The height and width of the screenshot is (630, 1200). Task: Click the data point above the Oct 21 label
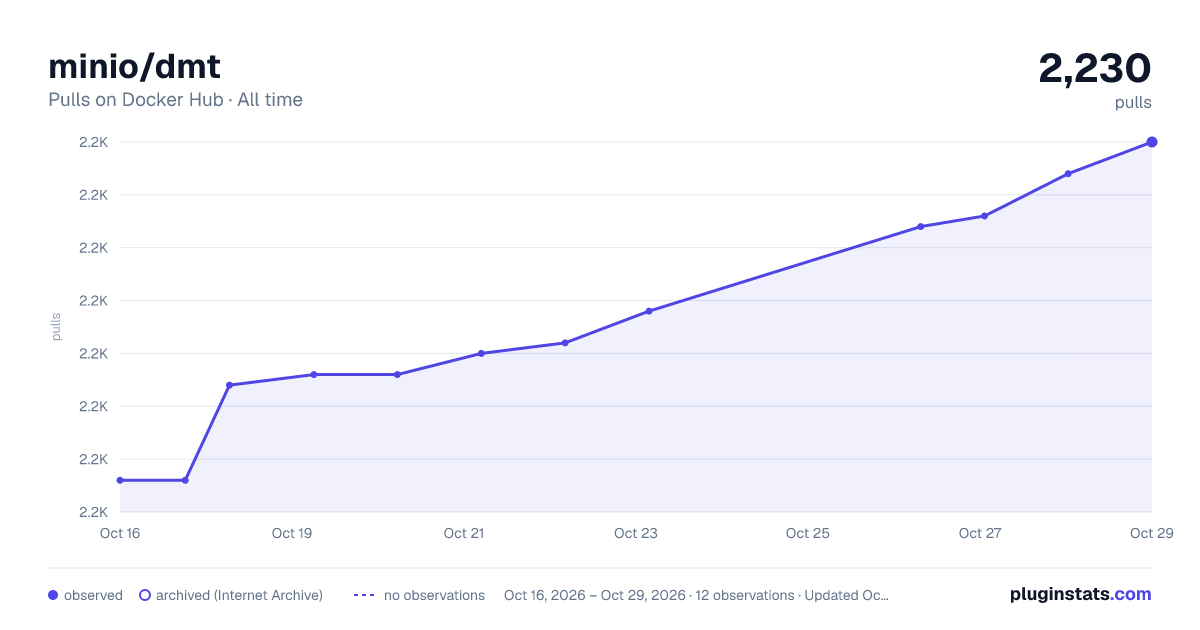tap(481, 353)
